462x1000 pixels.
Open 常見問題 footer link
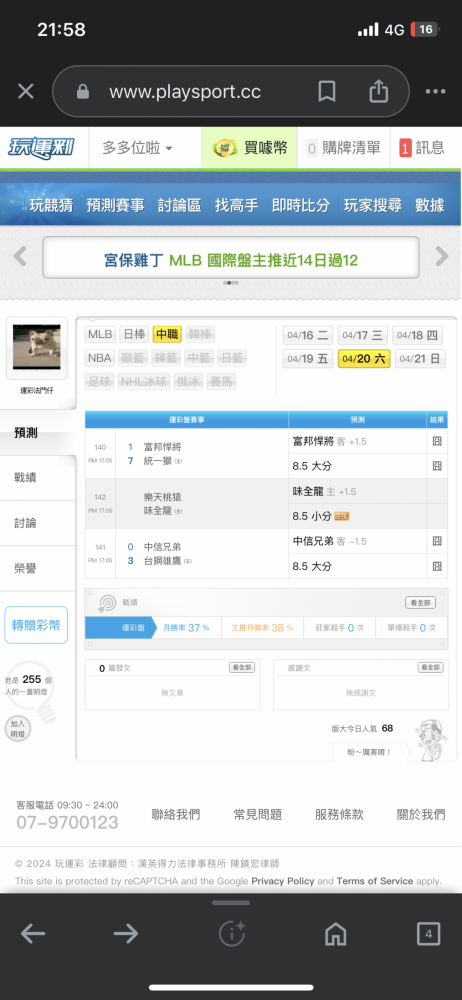(x=257, y=814)
